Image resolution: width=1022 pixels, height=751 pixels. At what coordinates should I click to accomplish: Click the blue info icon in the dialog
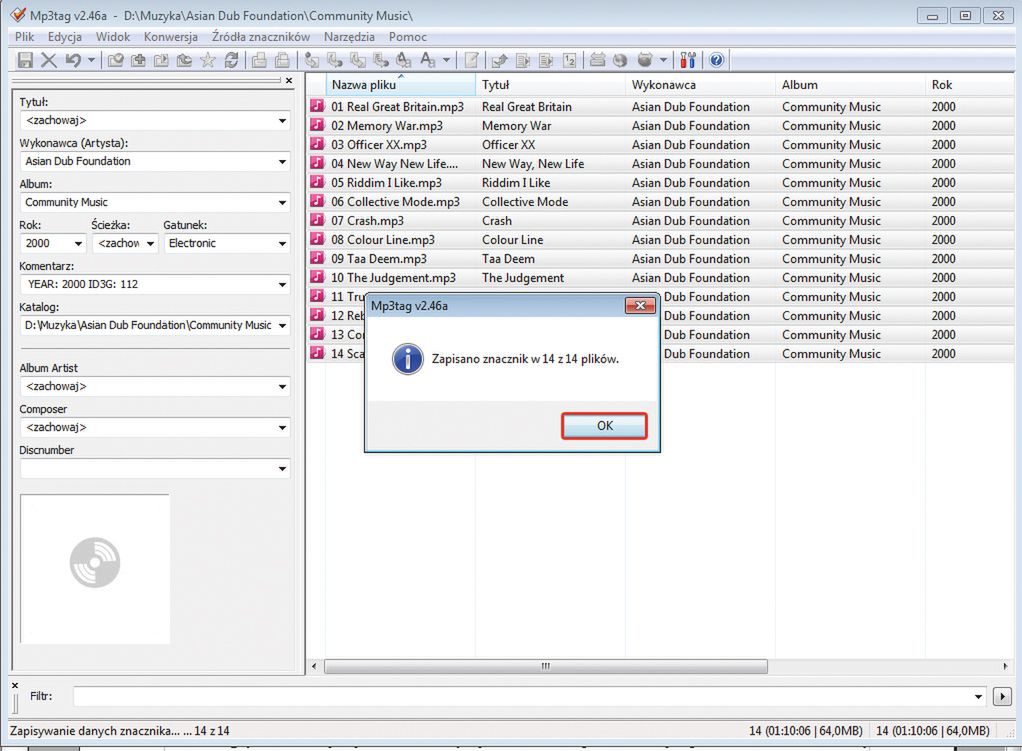tap(407, 359)
